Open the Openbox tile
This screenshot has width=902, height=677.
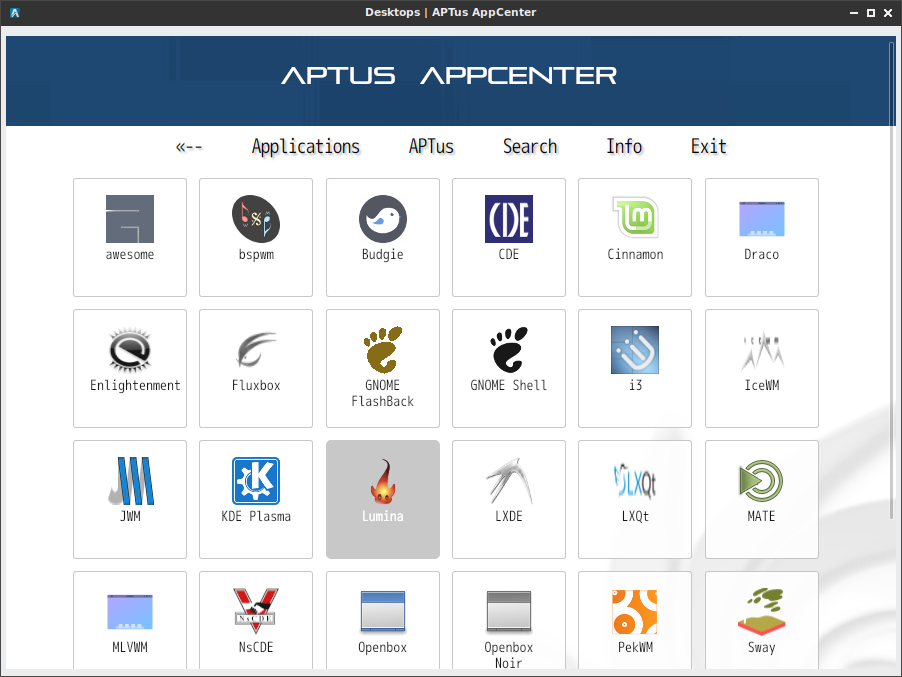383,620
